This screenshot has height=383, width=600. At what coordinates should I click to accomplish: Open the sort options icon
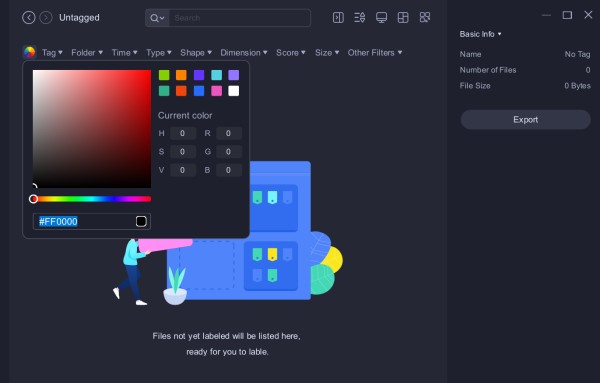(x=360, y=17)
